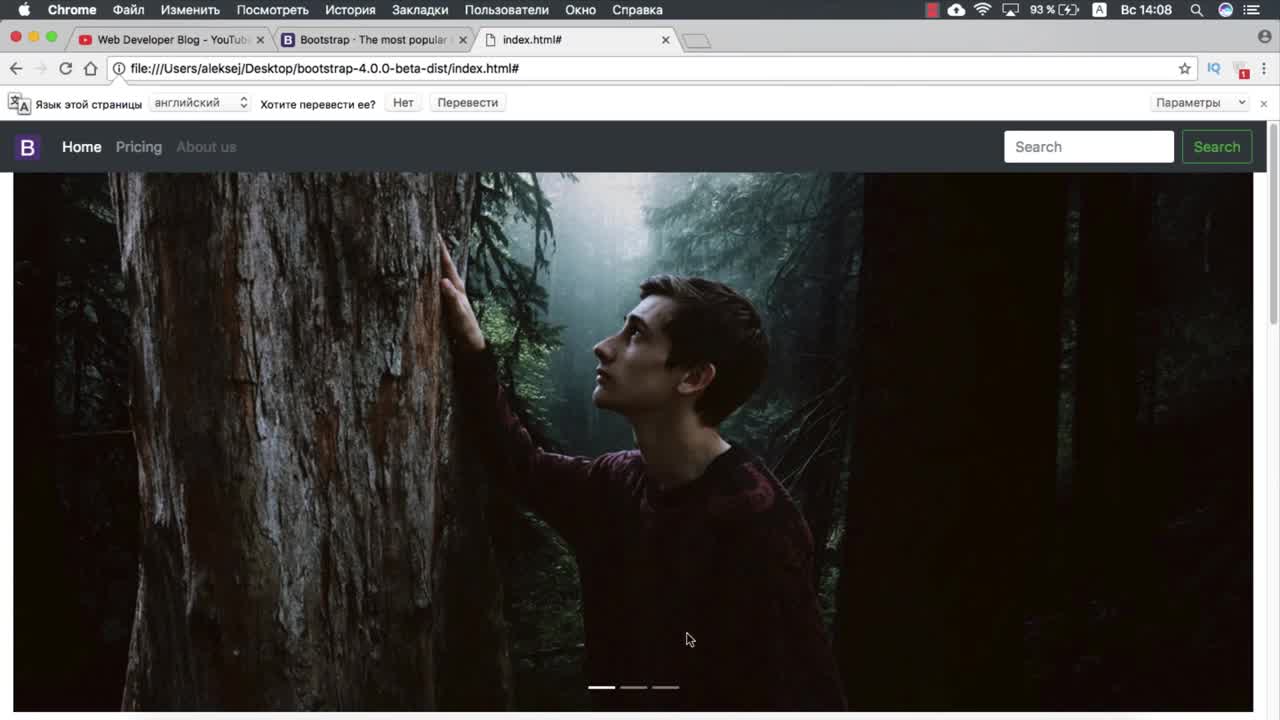
Task: Select the third carousel slide indicator
Action: tap(666, 687)
